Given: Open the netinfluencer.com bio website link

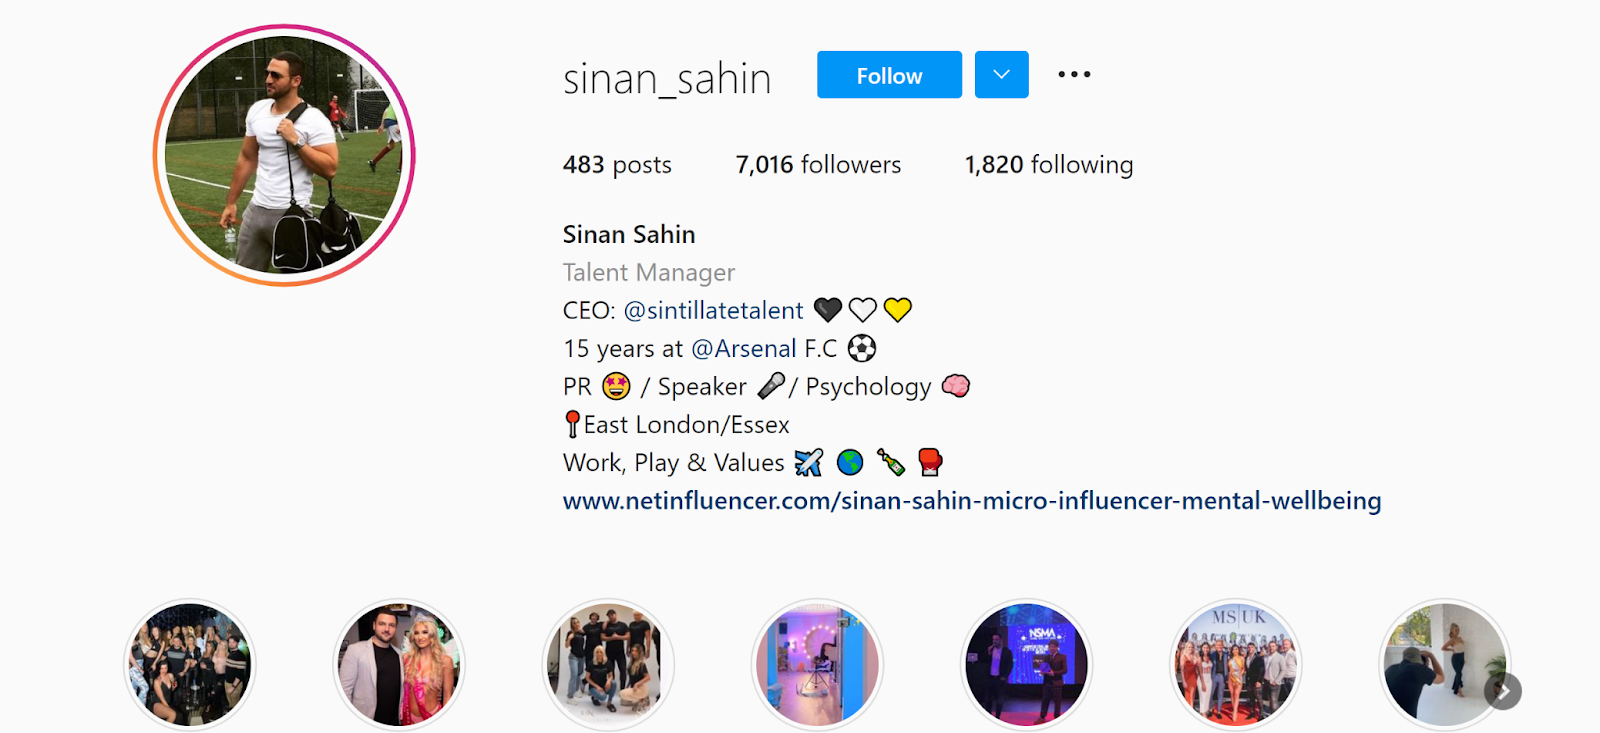Looking at the screenshot, I should tap(972, 501).
